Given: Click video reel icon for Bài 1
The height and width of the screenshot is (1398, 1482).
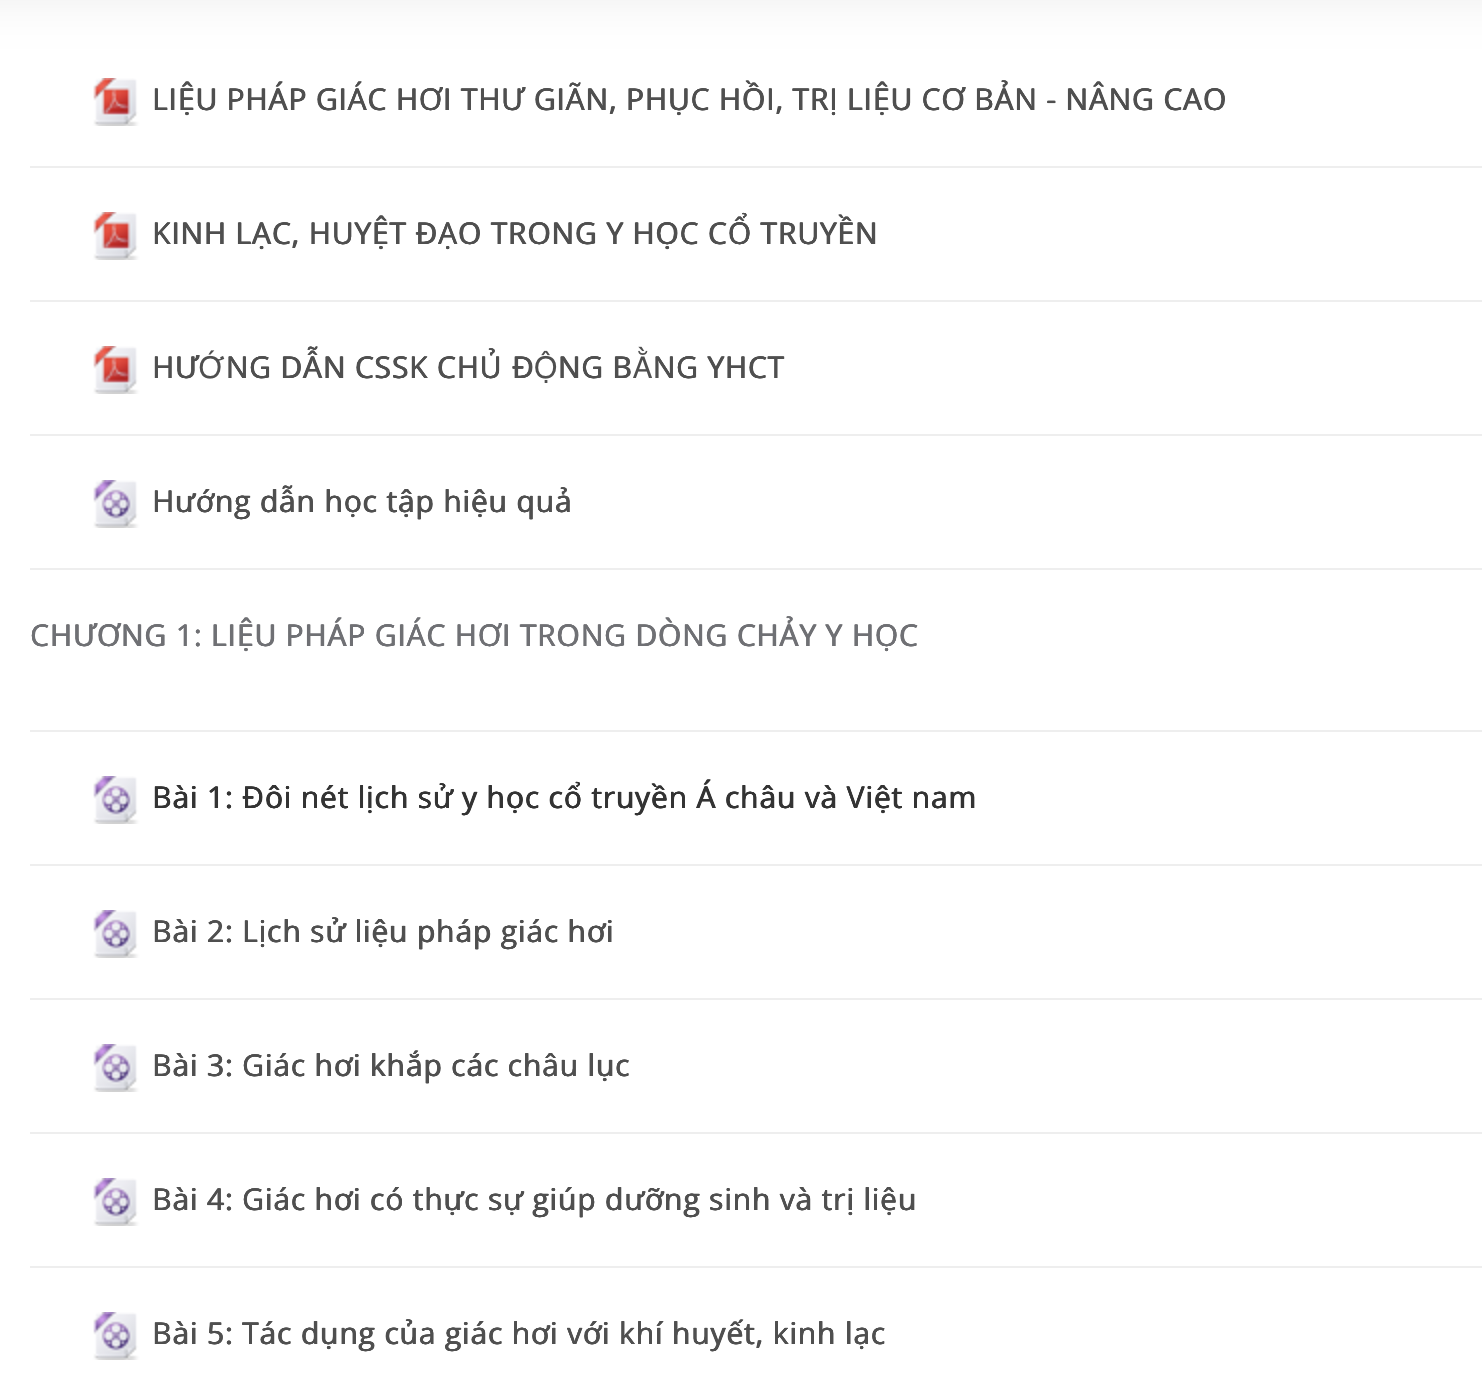Looking at the screenshot, I should pyautogui.click(x=115, y=799).
